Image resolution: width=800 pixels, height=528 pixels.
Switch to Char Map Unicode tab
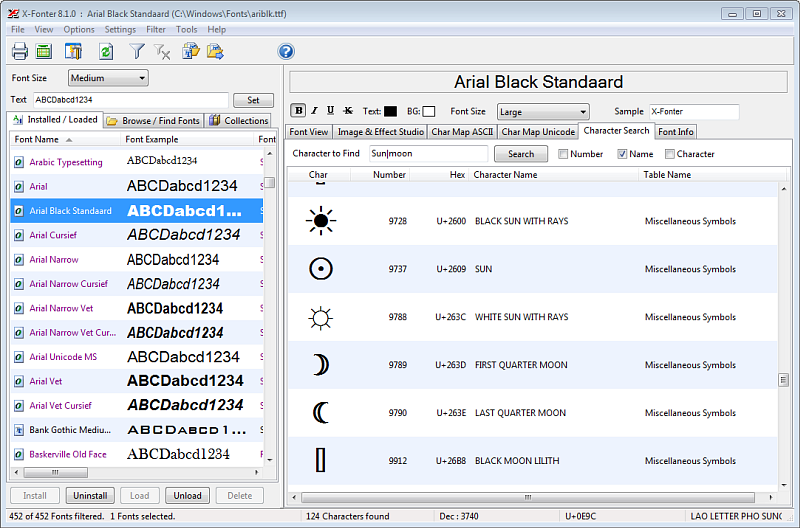538,132
